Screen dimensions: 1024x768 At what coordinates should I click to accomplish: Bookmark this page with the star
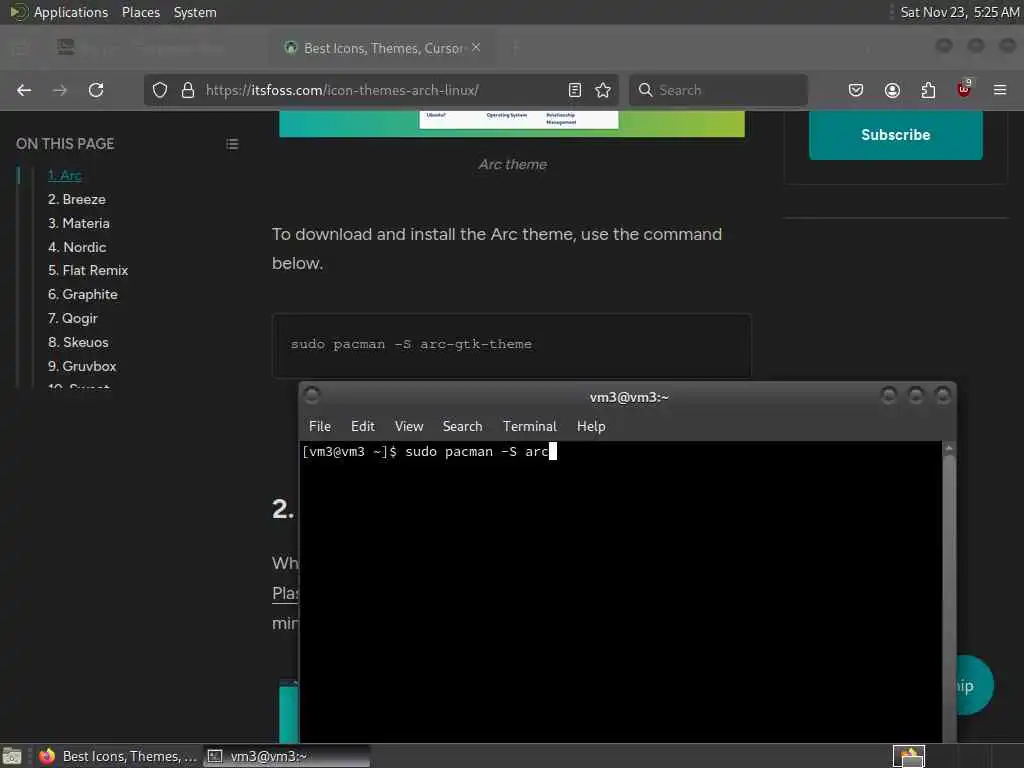point(603,90)
